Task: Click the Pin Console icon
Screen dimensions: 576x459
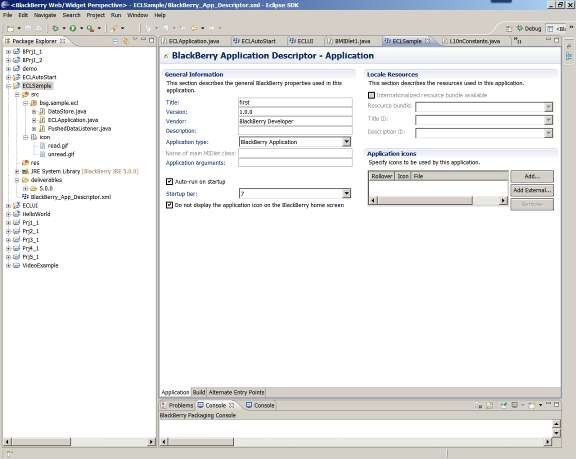Action: (x=504, y=405)
